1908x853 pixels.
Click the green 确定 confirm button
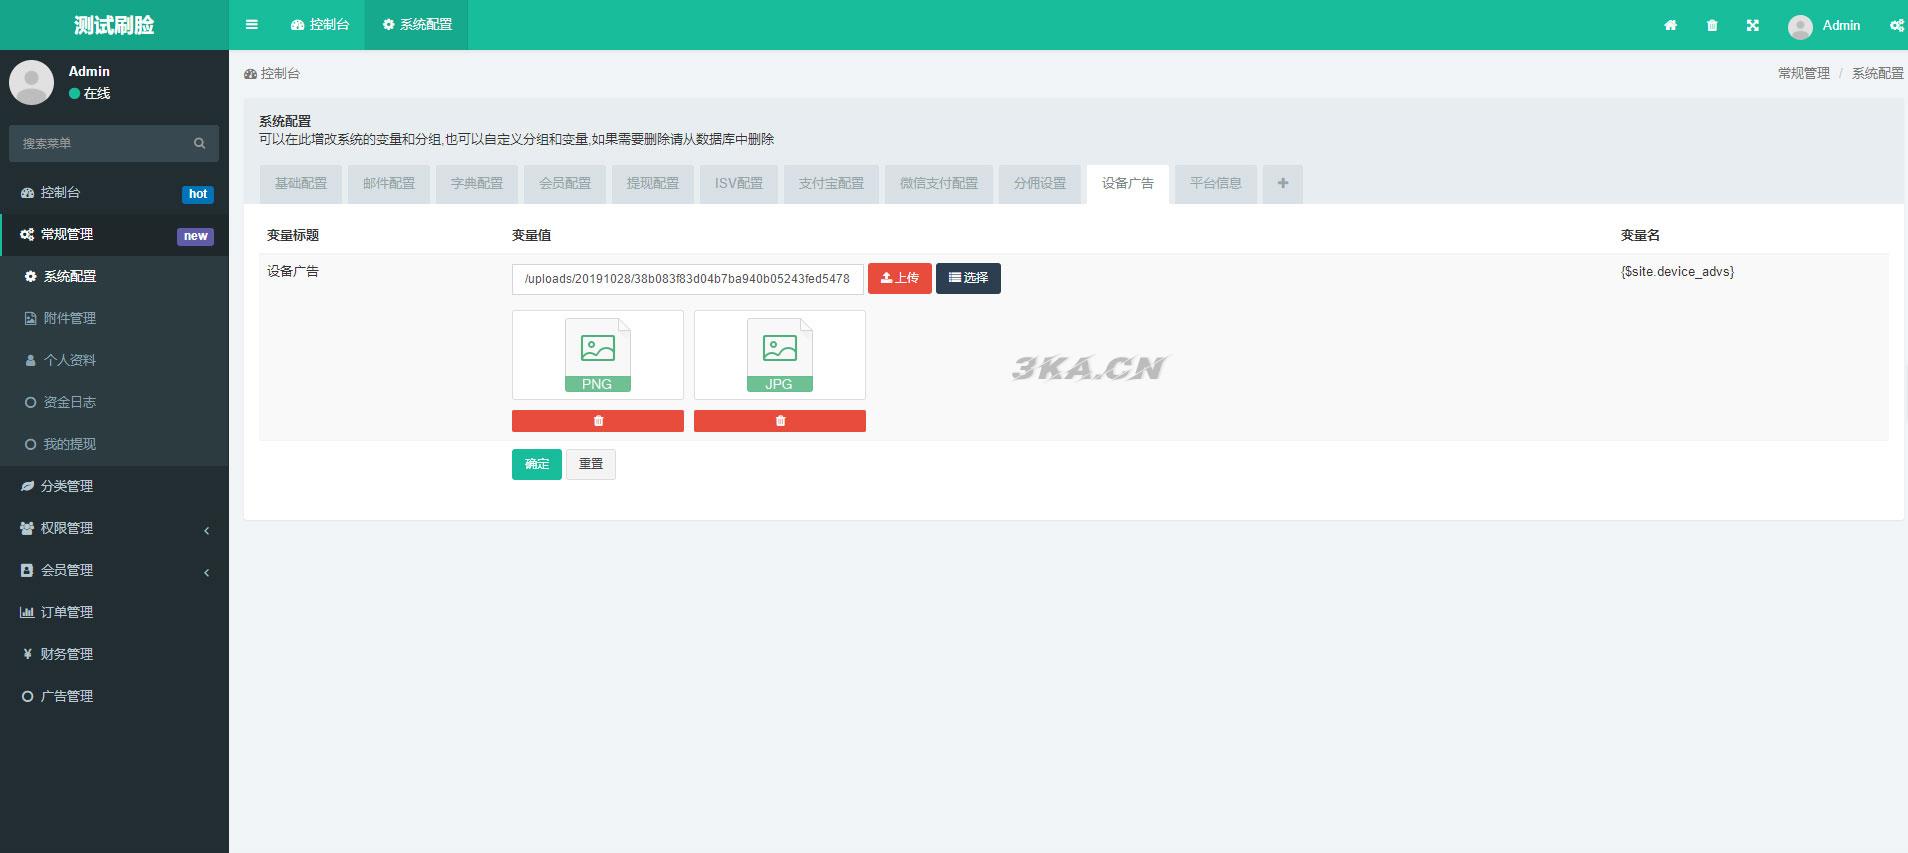537,464
